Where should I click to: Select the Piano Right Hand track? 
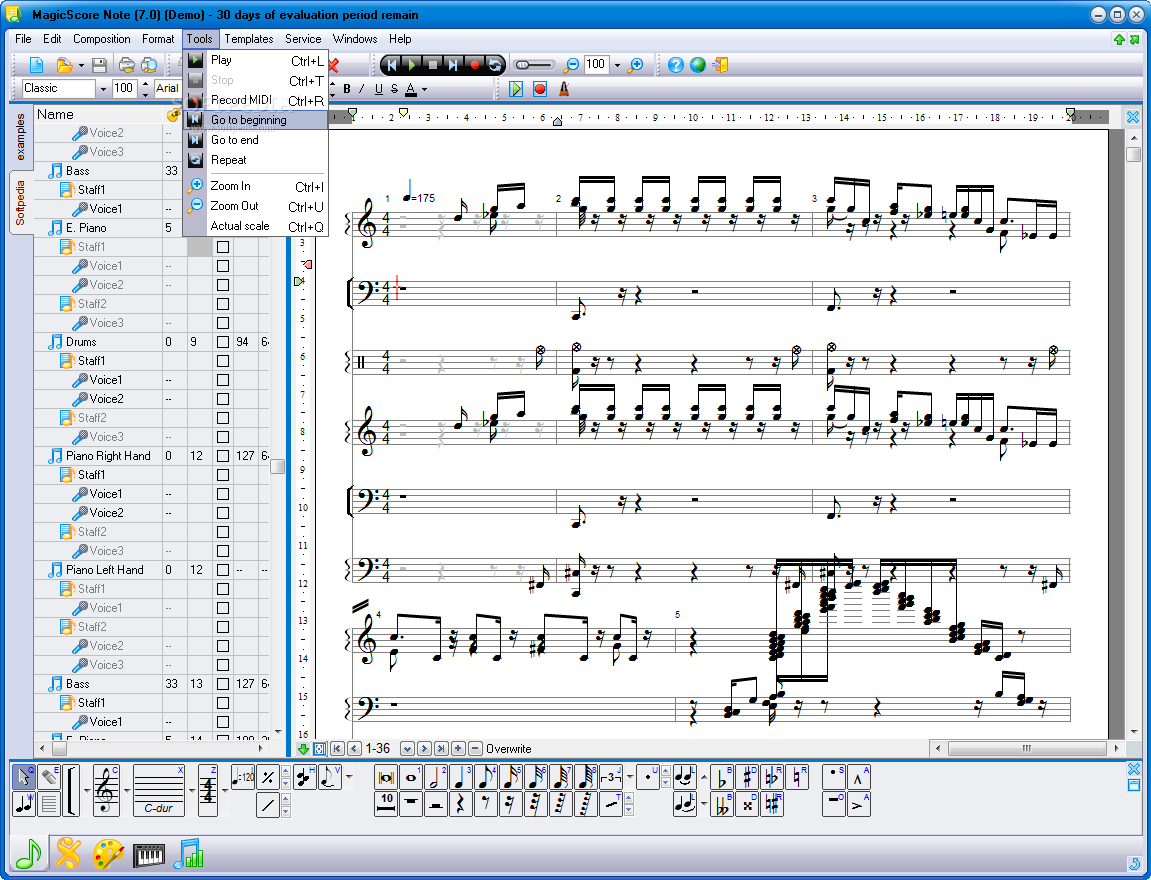pyautogui.click(x=108, y=456)
